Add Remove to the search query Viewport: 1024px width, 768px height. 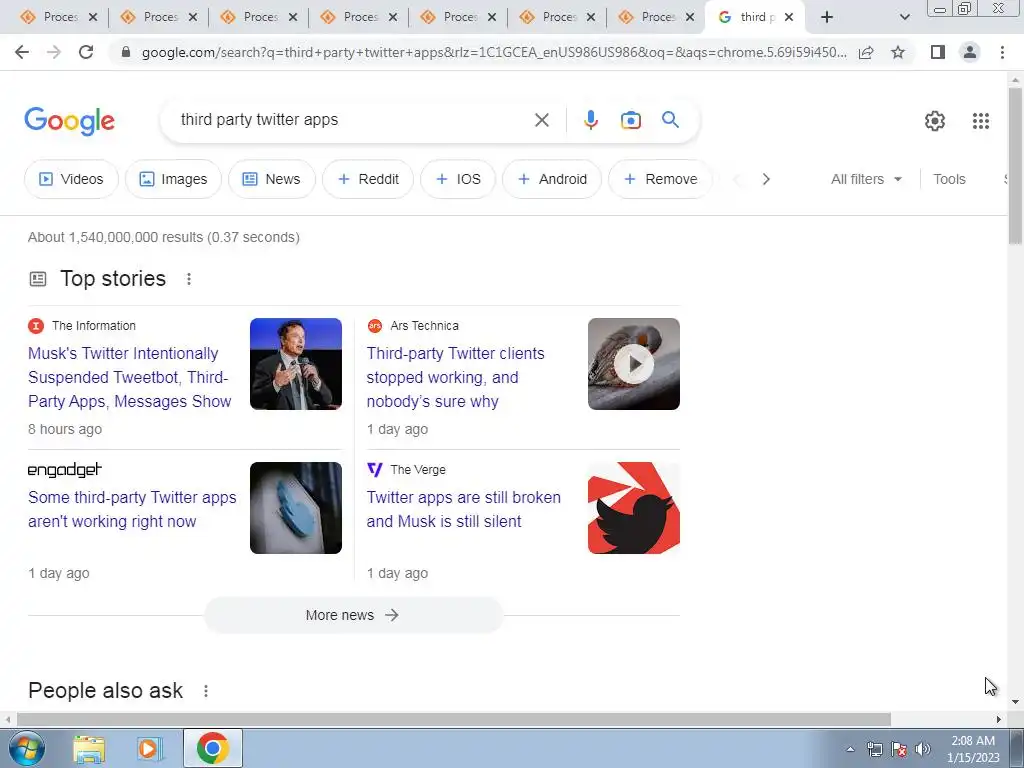(660, 179)
